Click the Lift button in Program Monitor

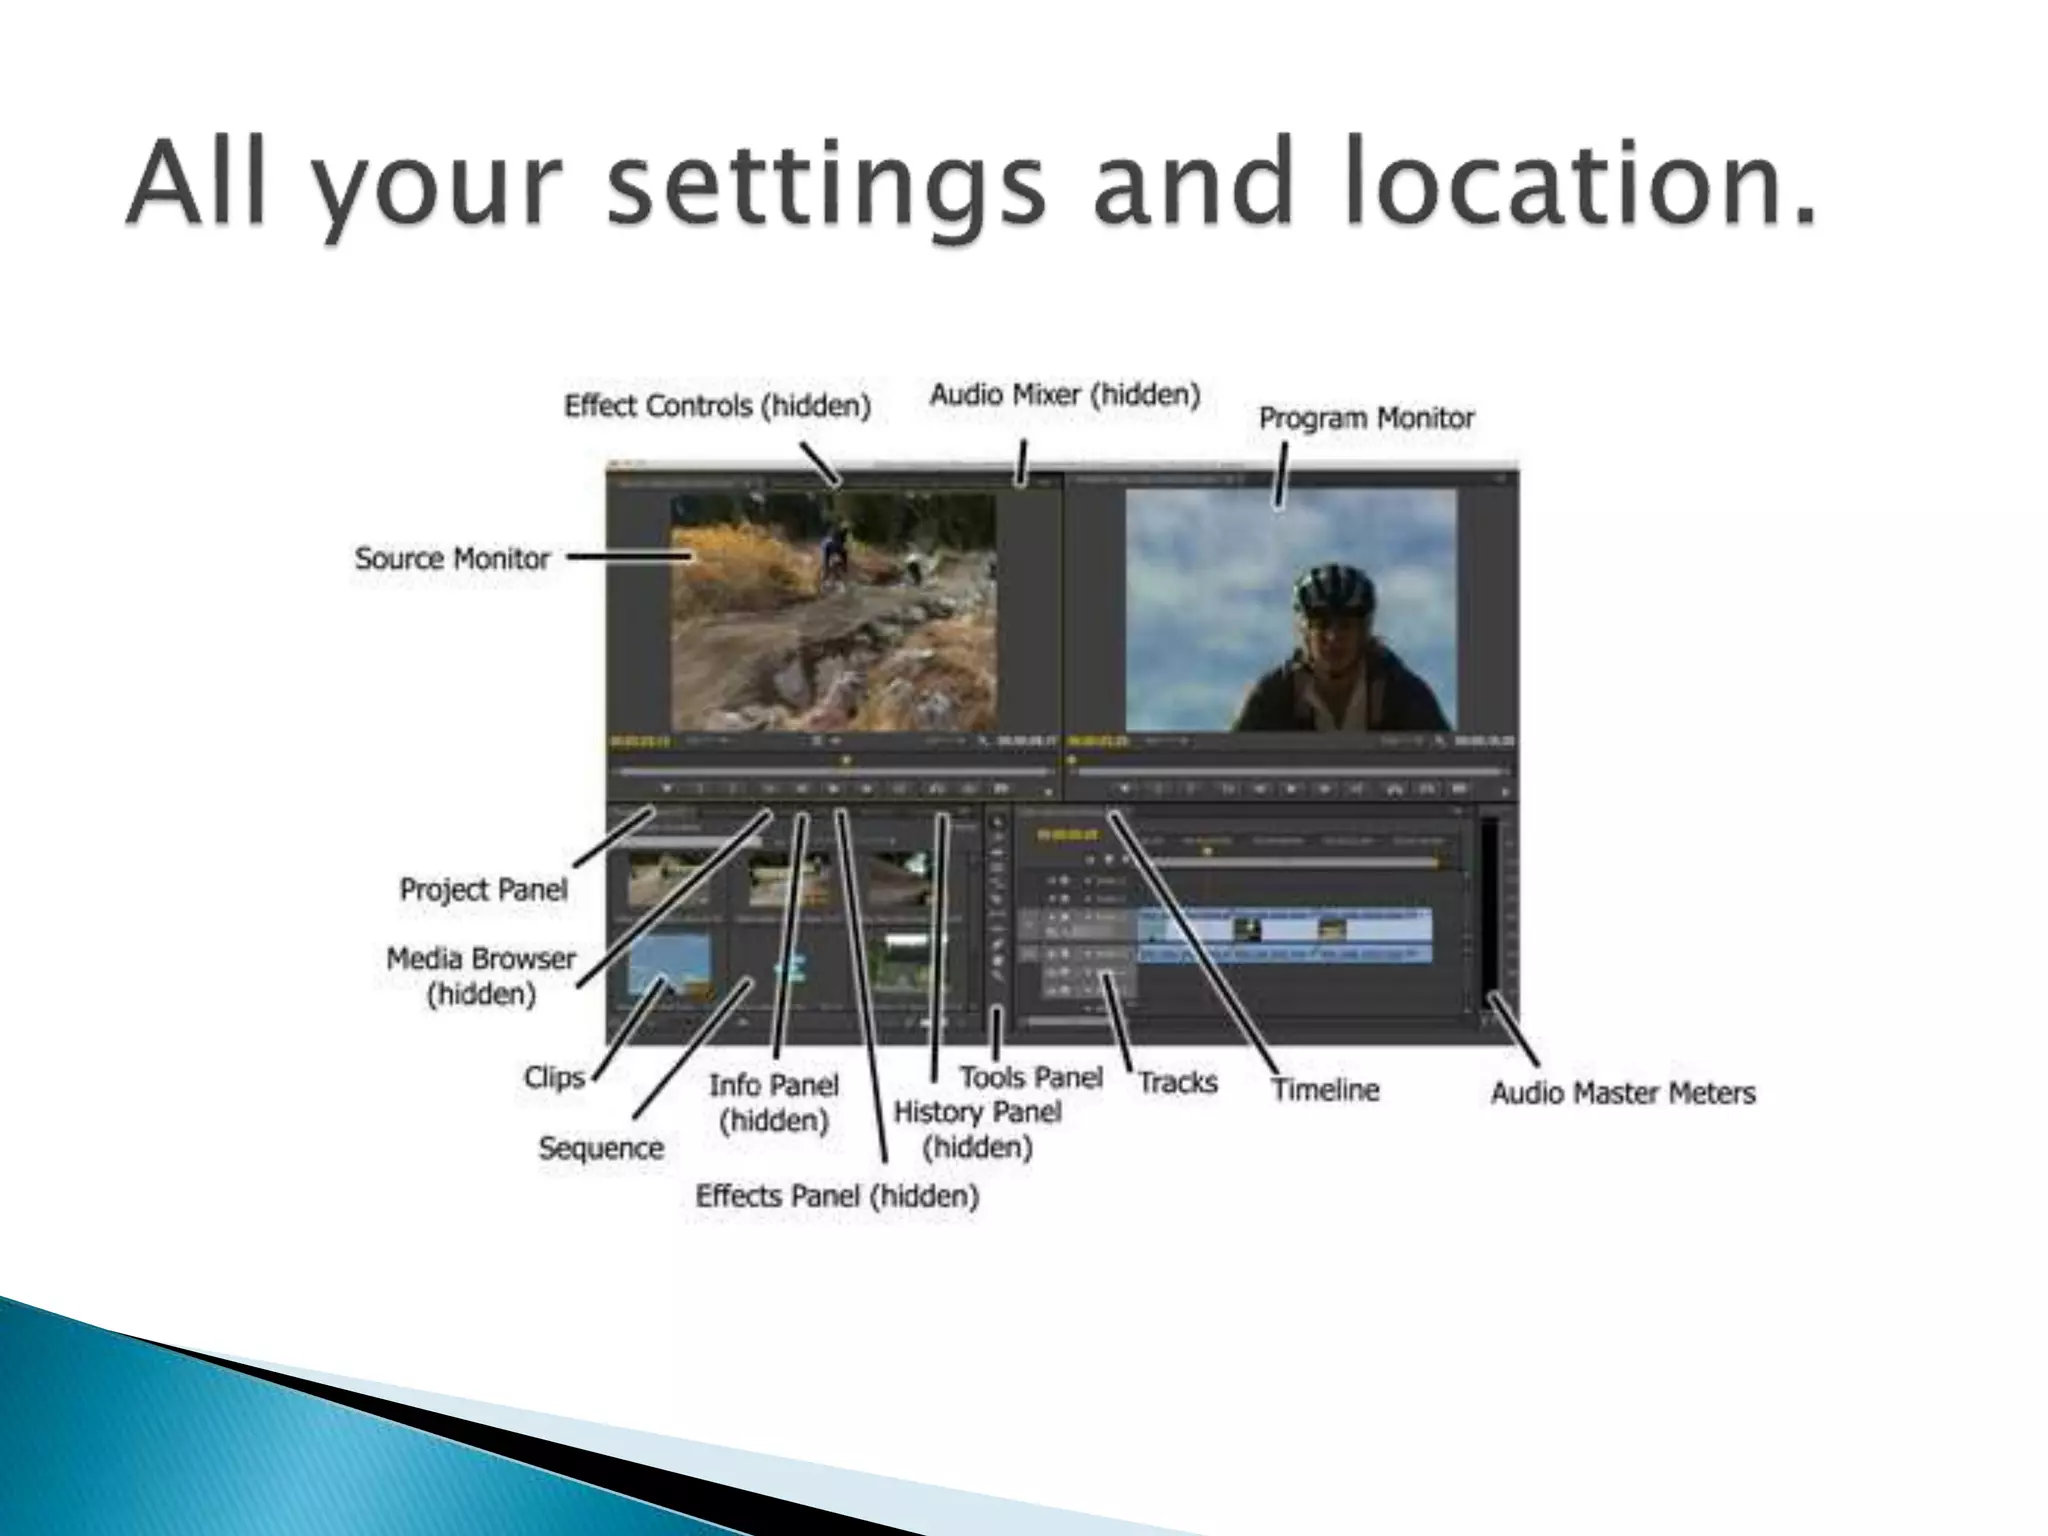coord(1395,790)
